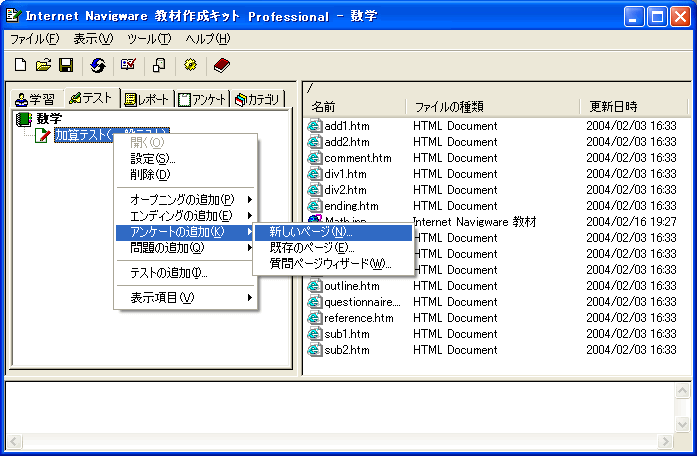Click the bottom pane scroll down arrow

coord(682,424)
